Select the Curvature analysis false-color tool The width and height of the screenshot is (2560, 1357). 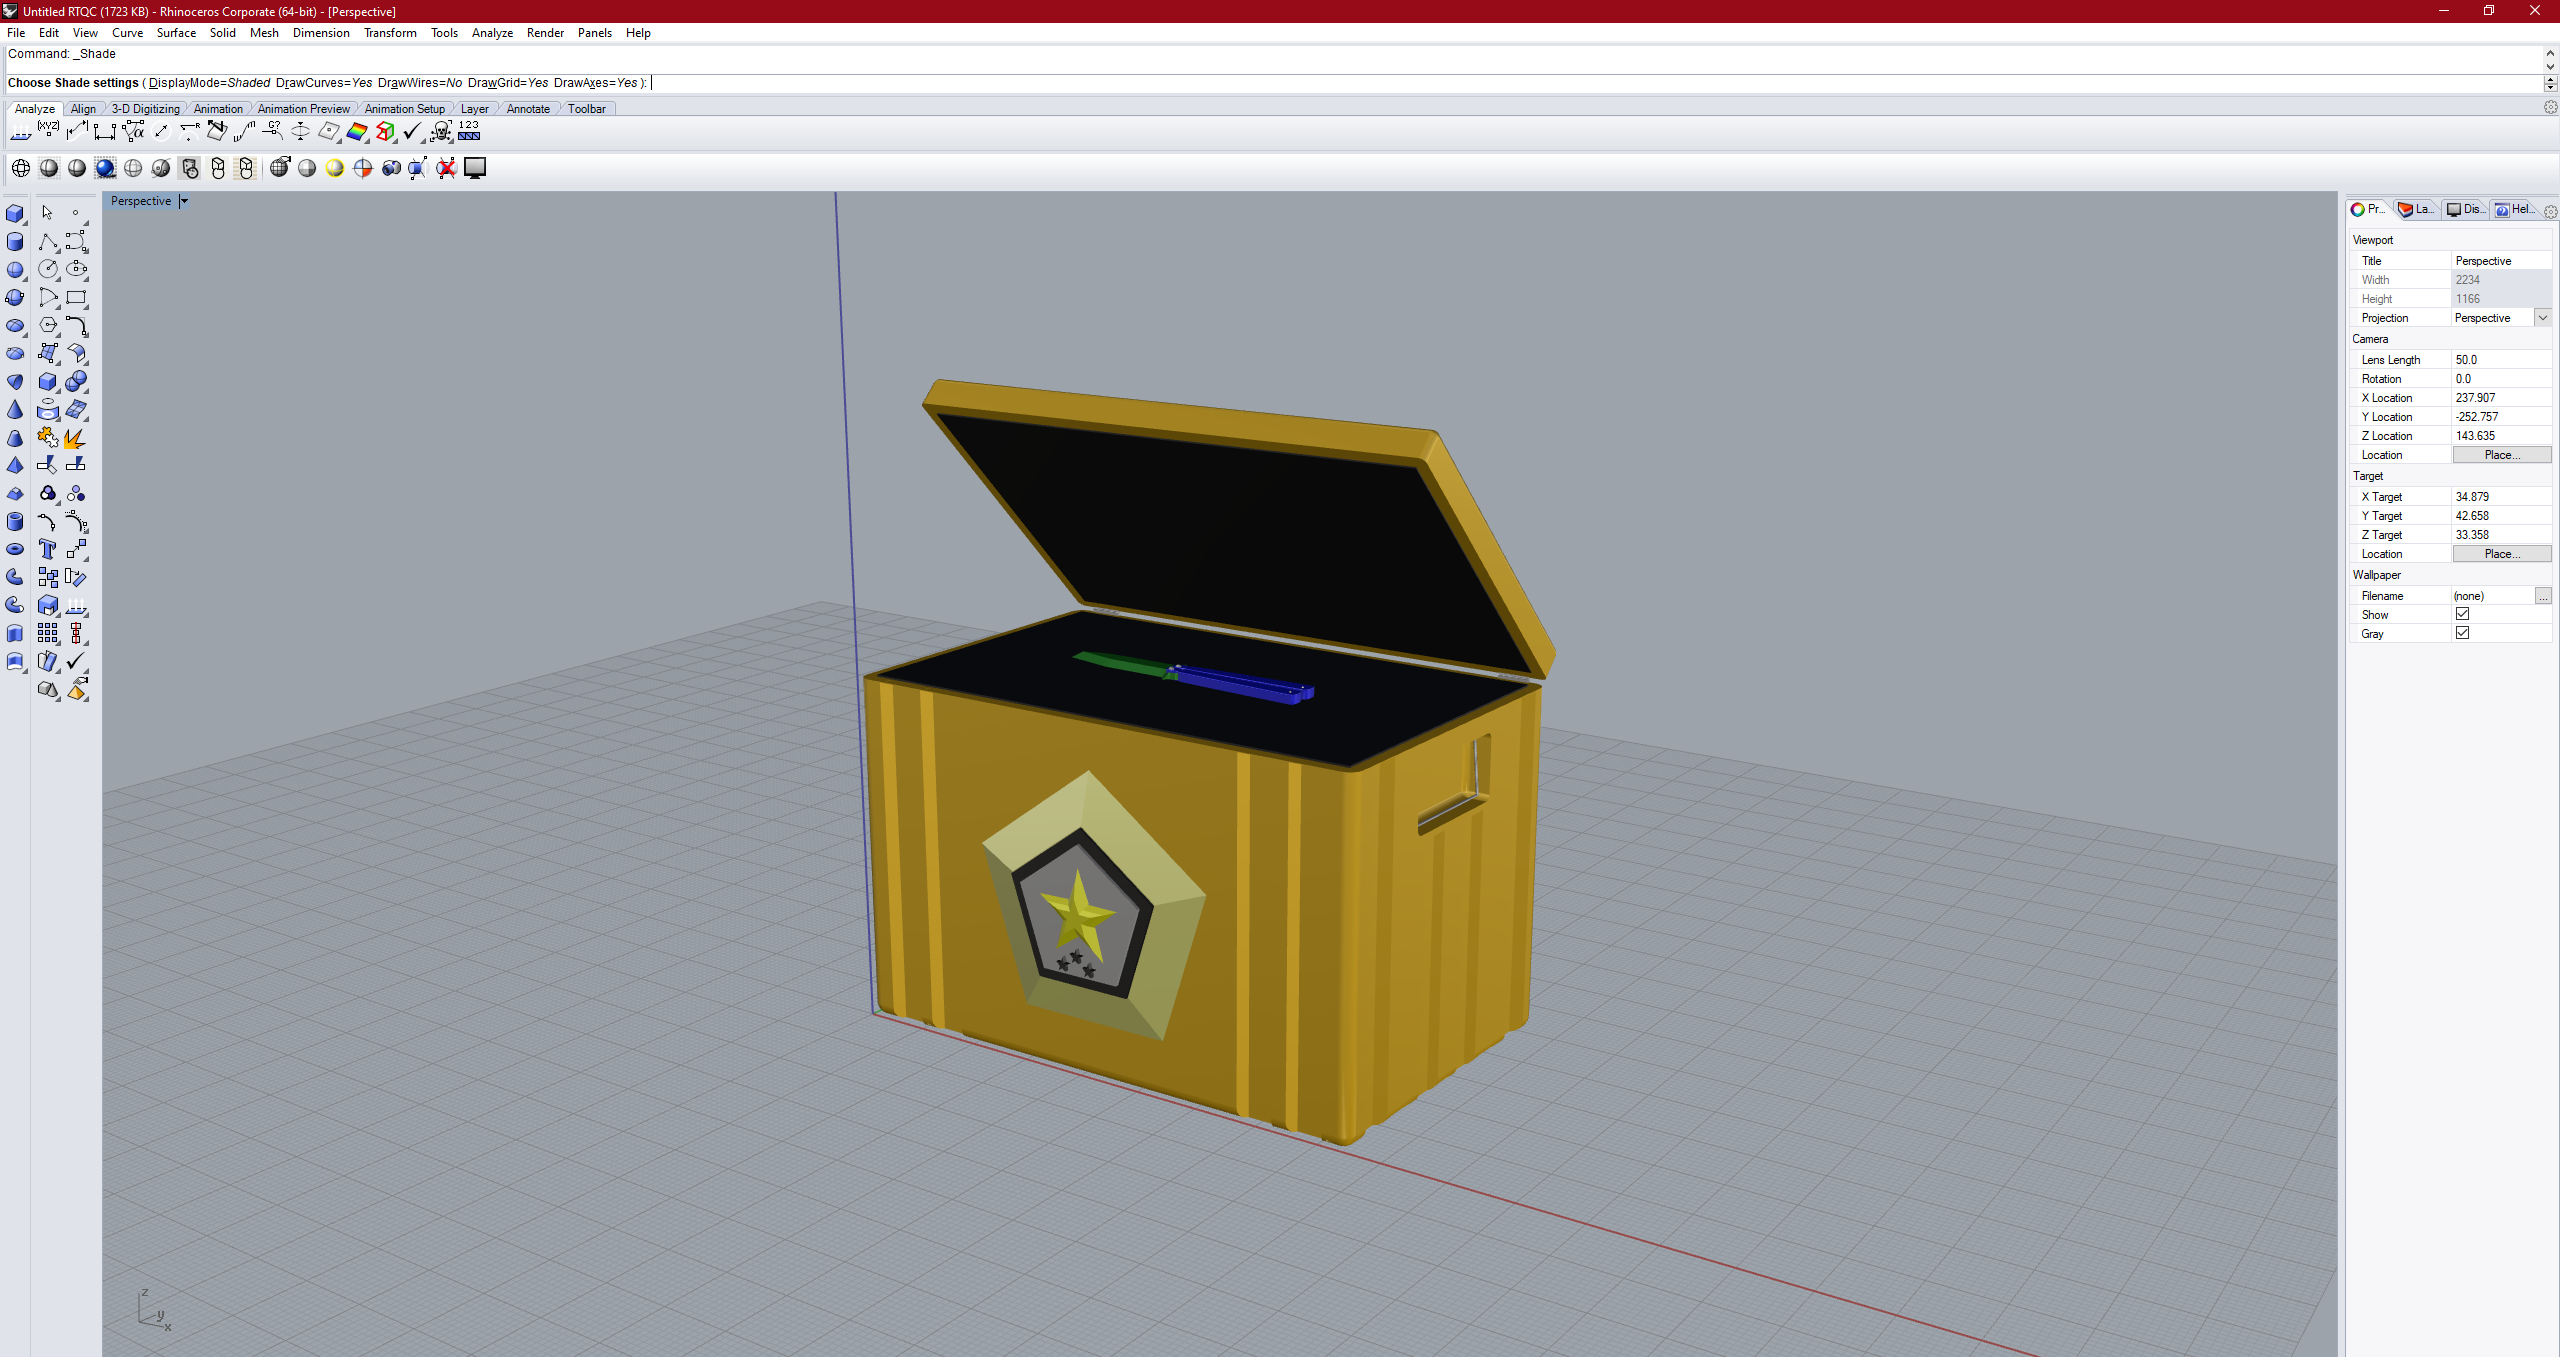(x=357, y=131)
